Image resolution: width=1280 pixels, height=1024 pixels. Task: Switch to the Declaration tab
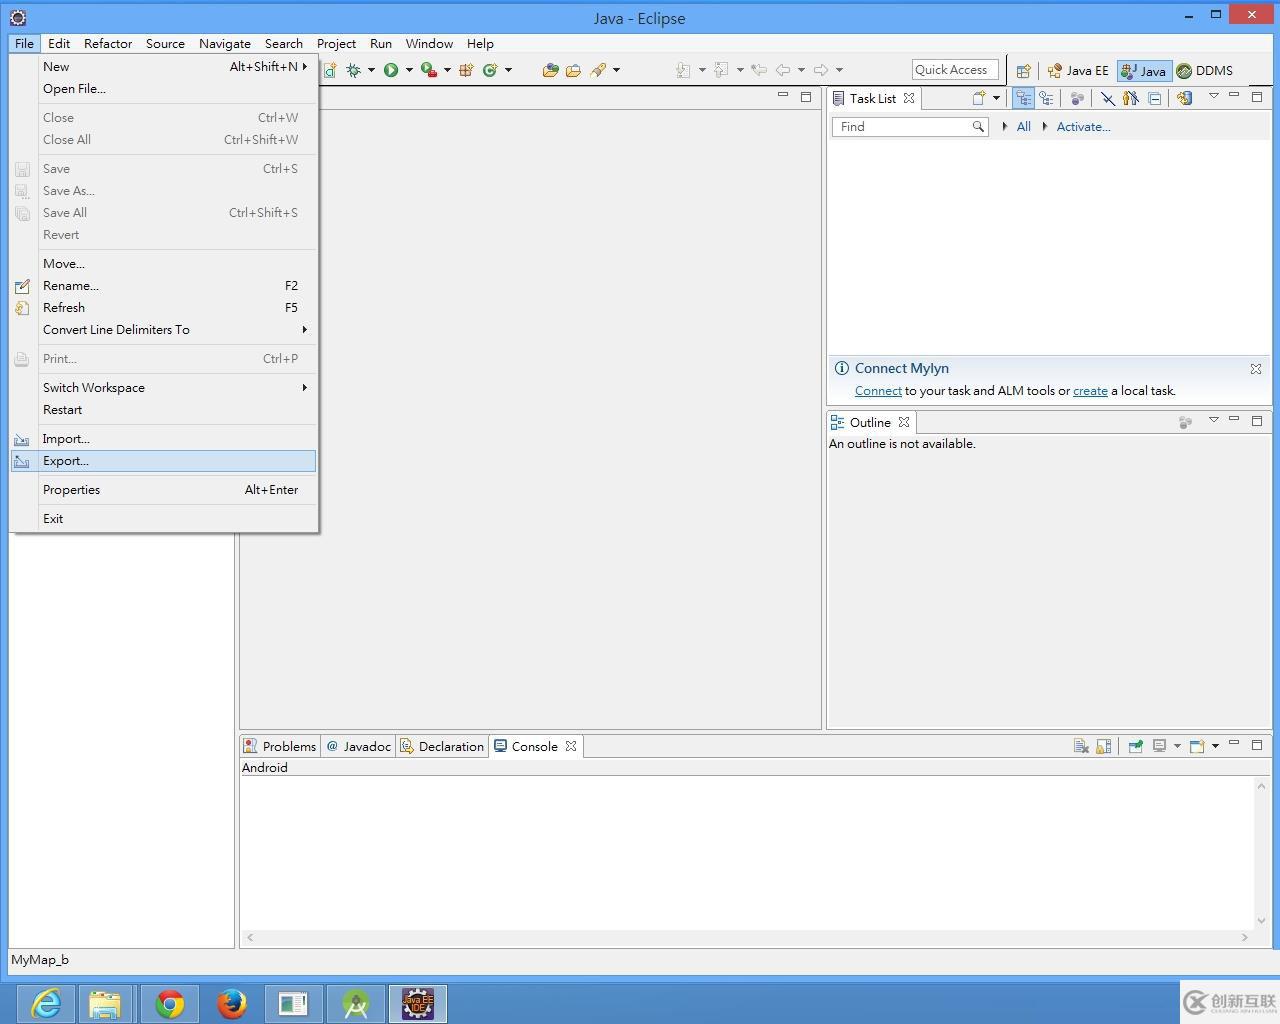tap(442, 747)
